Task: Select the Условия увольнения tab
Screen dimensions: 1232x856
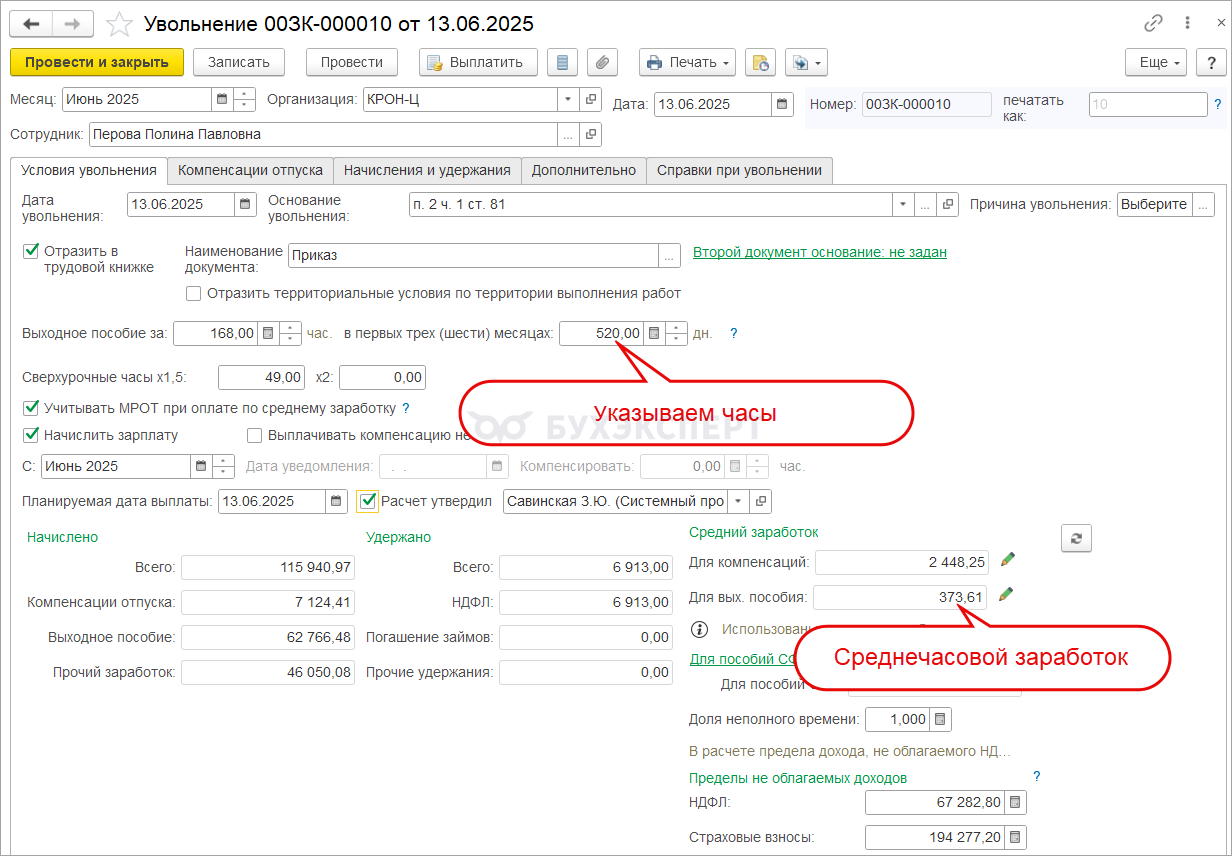Action: 89,170
